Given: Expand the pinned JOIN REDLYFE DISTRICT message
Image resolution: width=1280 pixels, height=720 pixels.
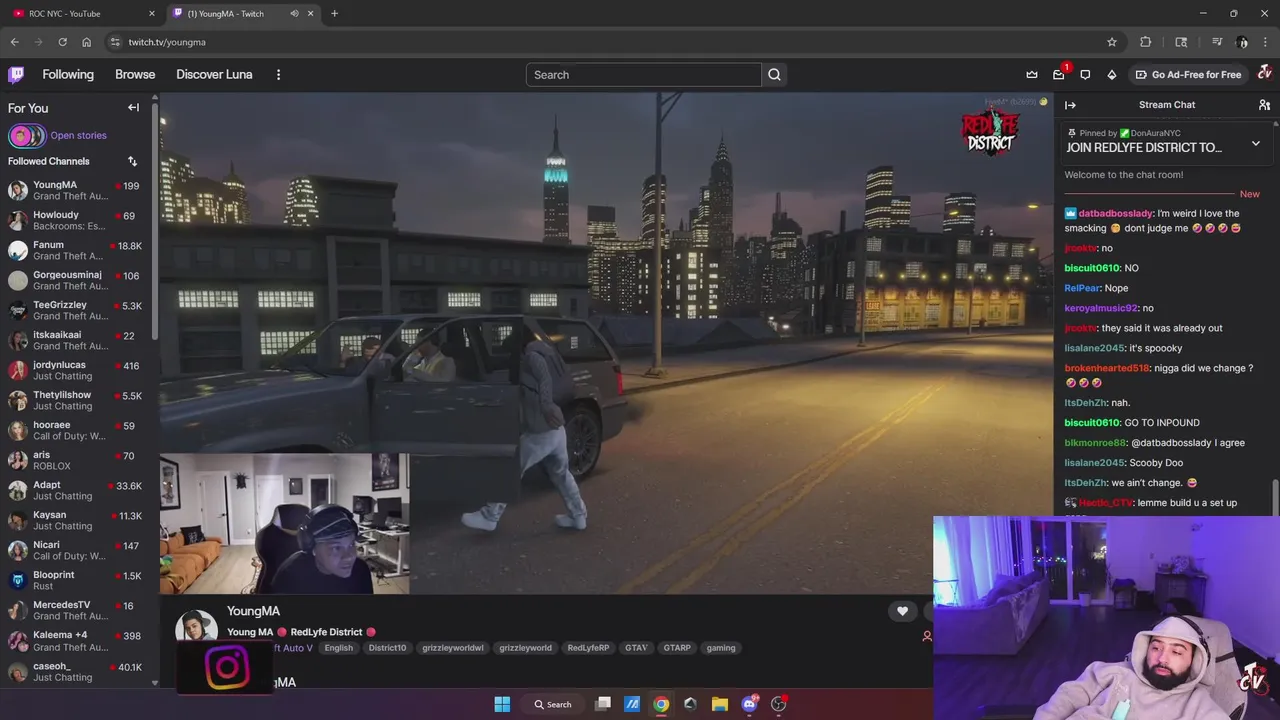Looking at the screenshot, I should tap(1255, 144).
